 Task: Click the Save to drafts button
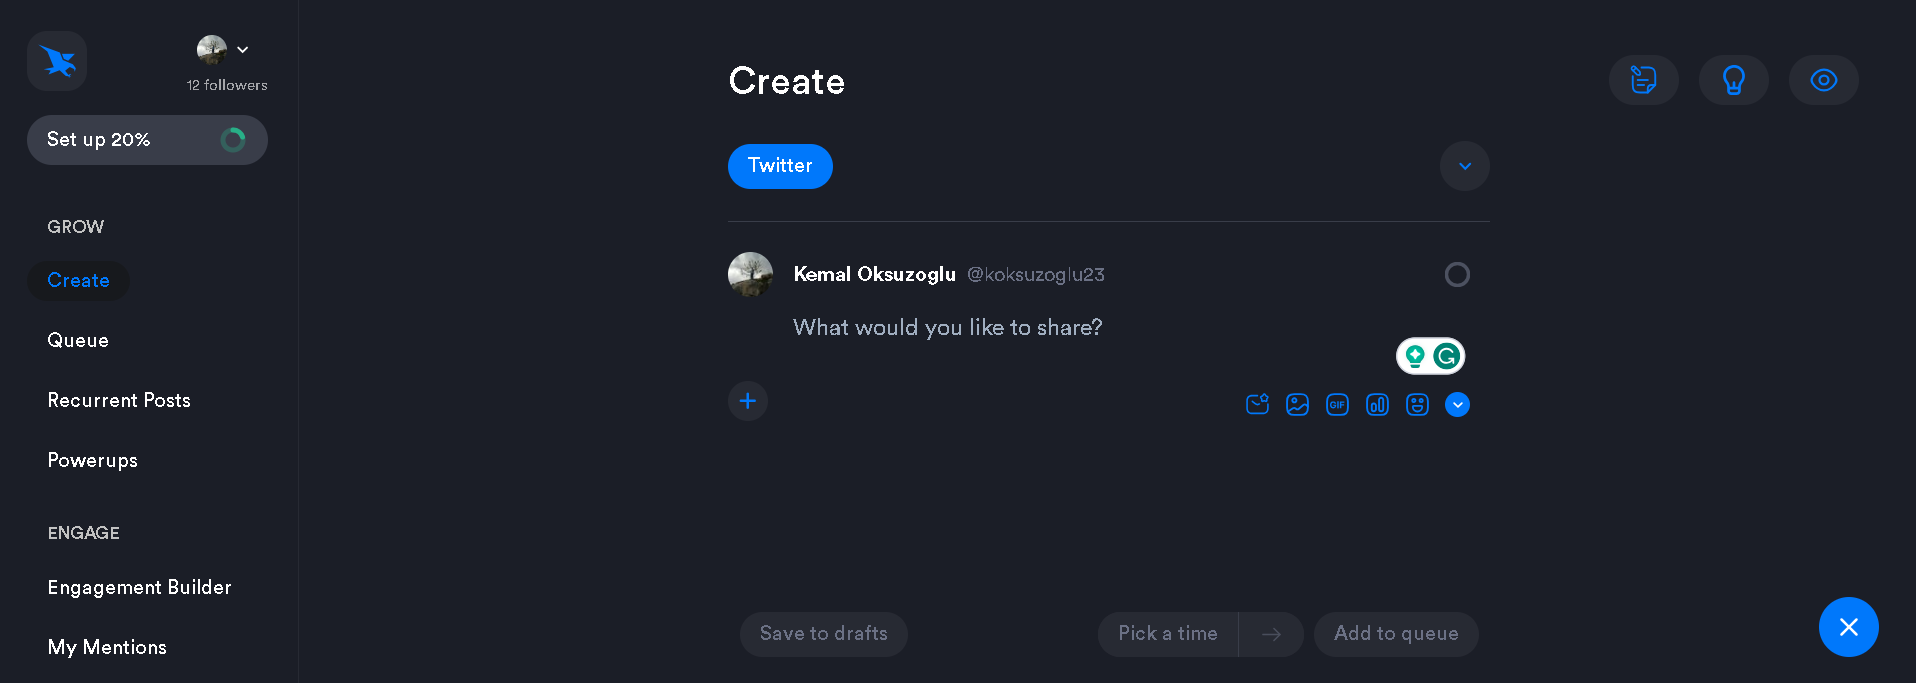point(823,633)
